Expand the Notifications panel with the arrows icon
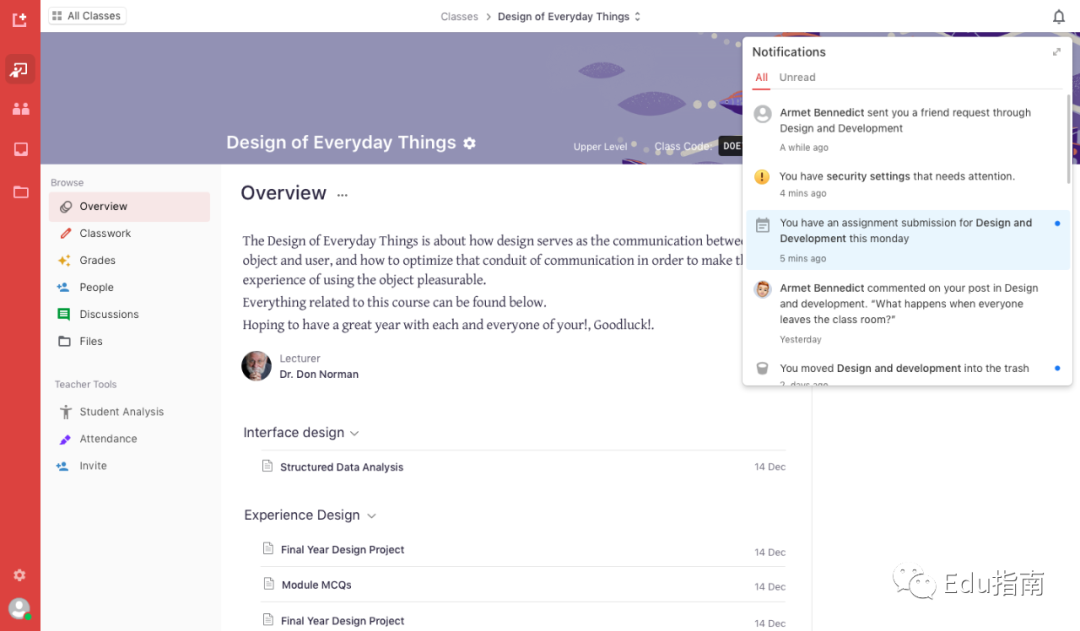 (1057, 52)
